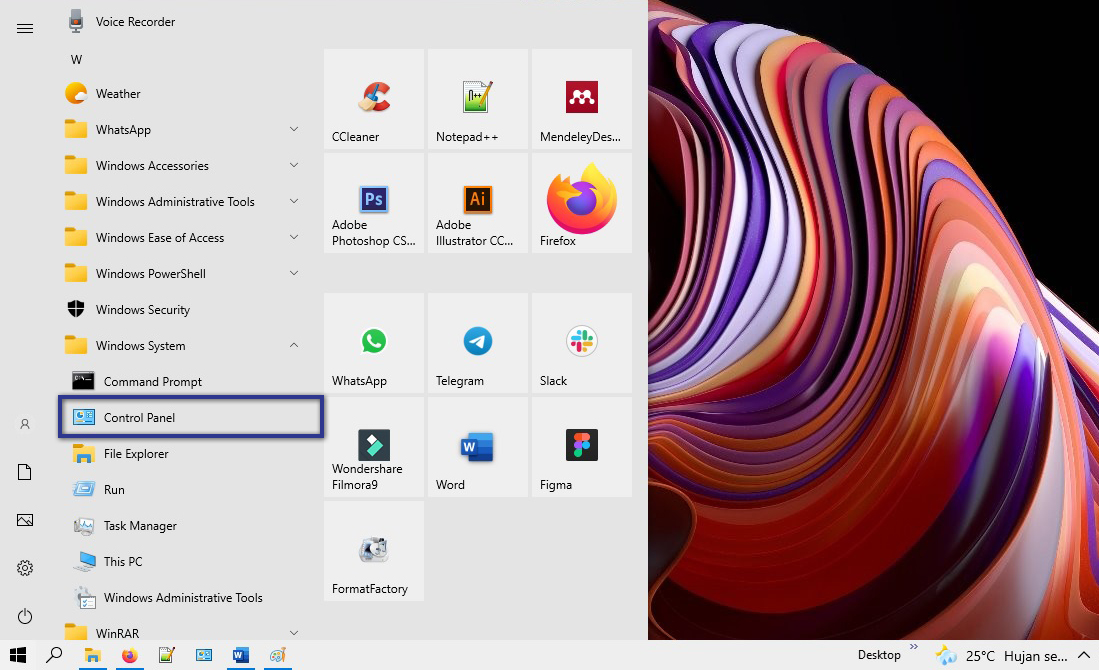
Task: Open Notepad++ from its tile
Action: point(477,98)
